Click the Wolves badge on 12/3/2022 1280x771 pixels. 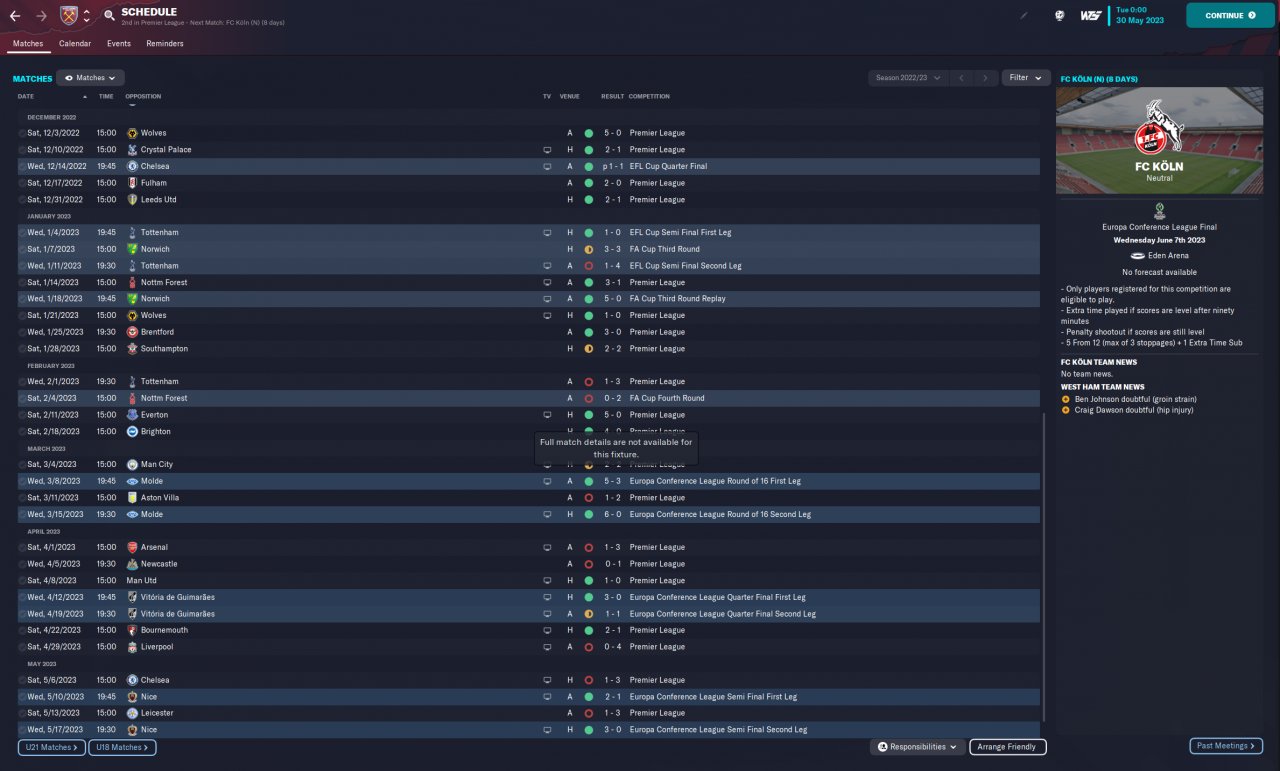(132, 133)
